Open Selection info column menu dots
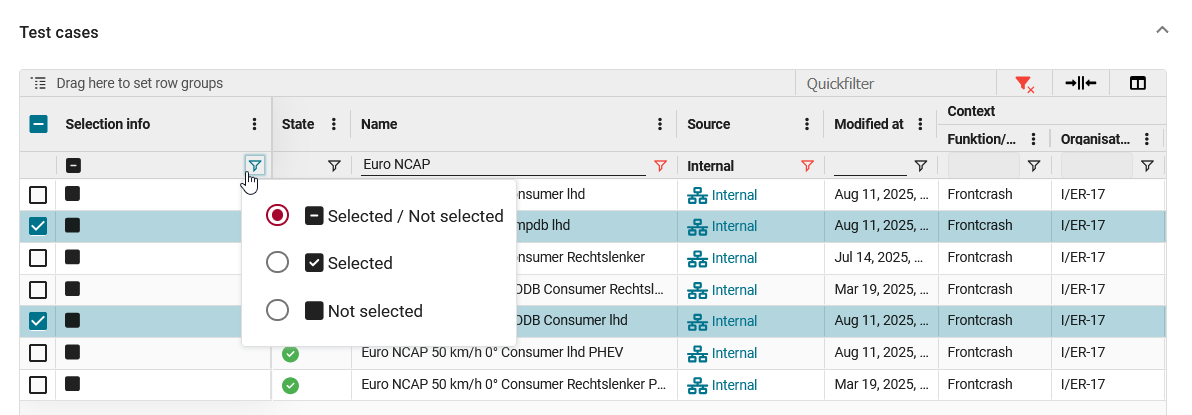1192x415 pixels. tap(255, 124)
